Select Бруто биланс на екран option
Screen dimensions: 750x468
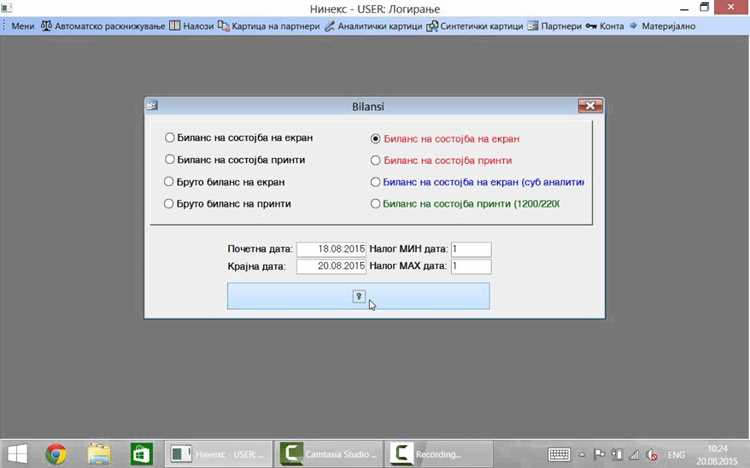[169, 182]
